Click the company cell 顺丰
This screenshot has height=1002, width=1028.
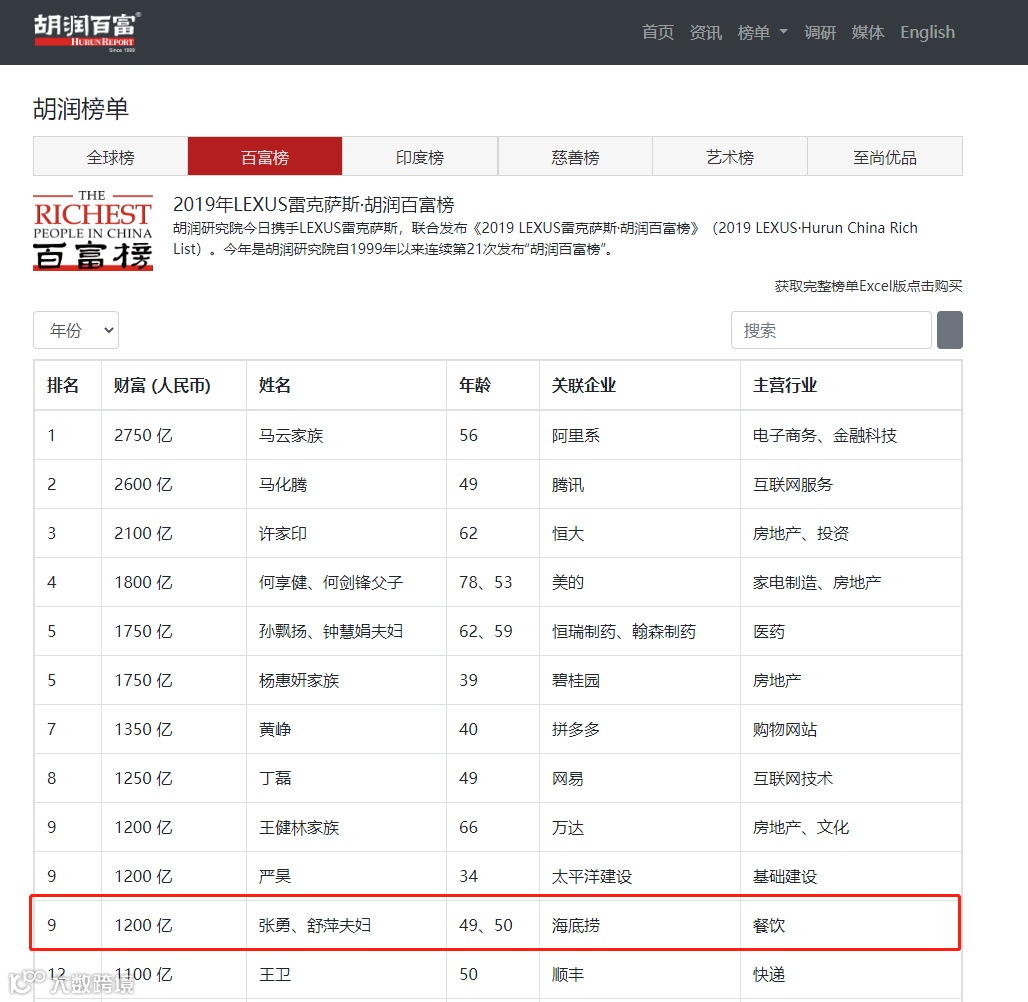point(568,974)
